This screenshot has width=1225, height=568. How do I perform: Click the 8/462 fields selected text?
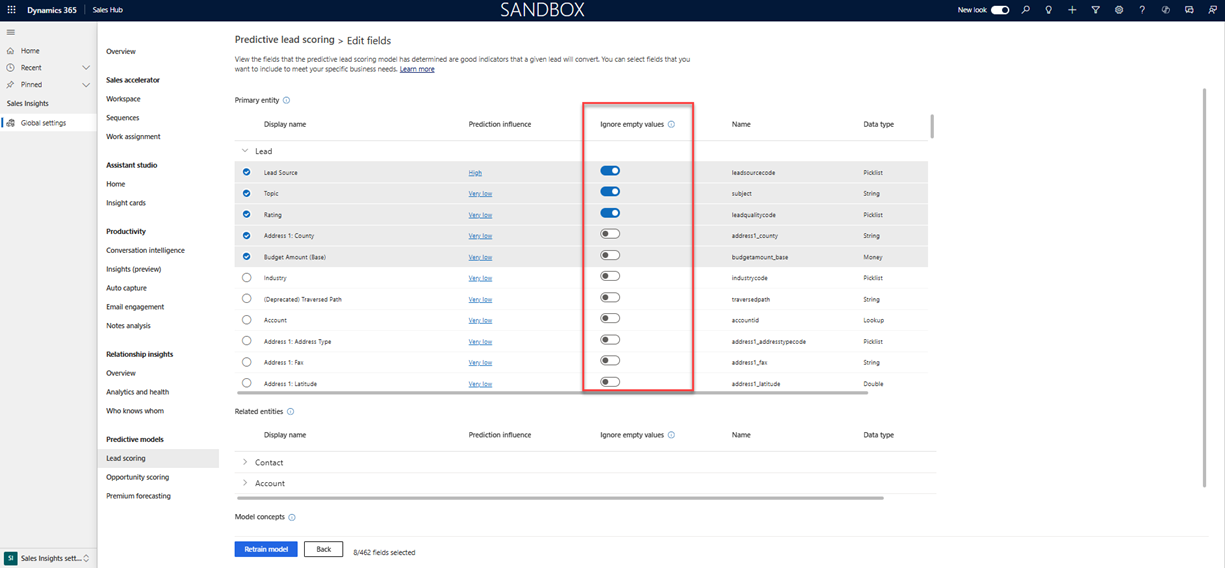coord(384,552)
